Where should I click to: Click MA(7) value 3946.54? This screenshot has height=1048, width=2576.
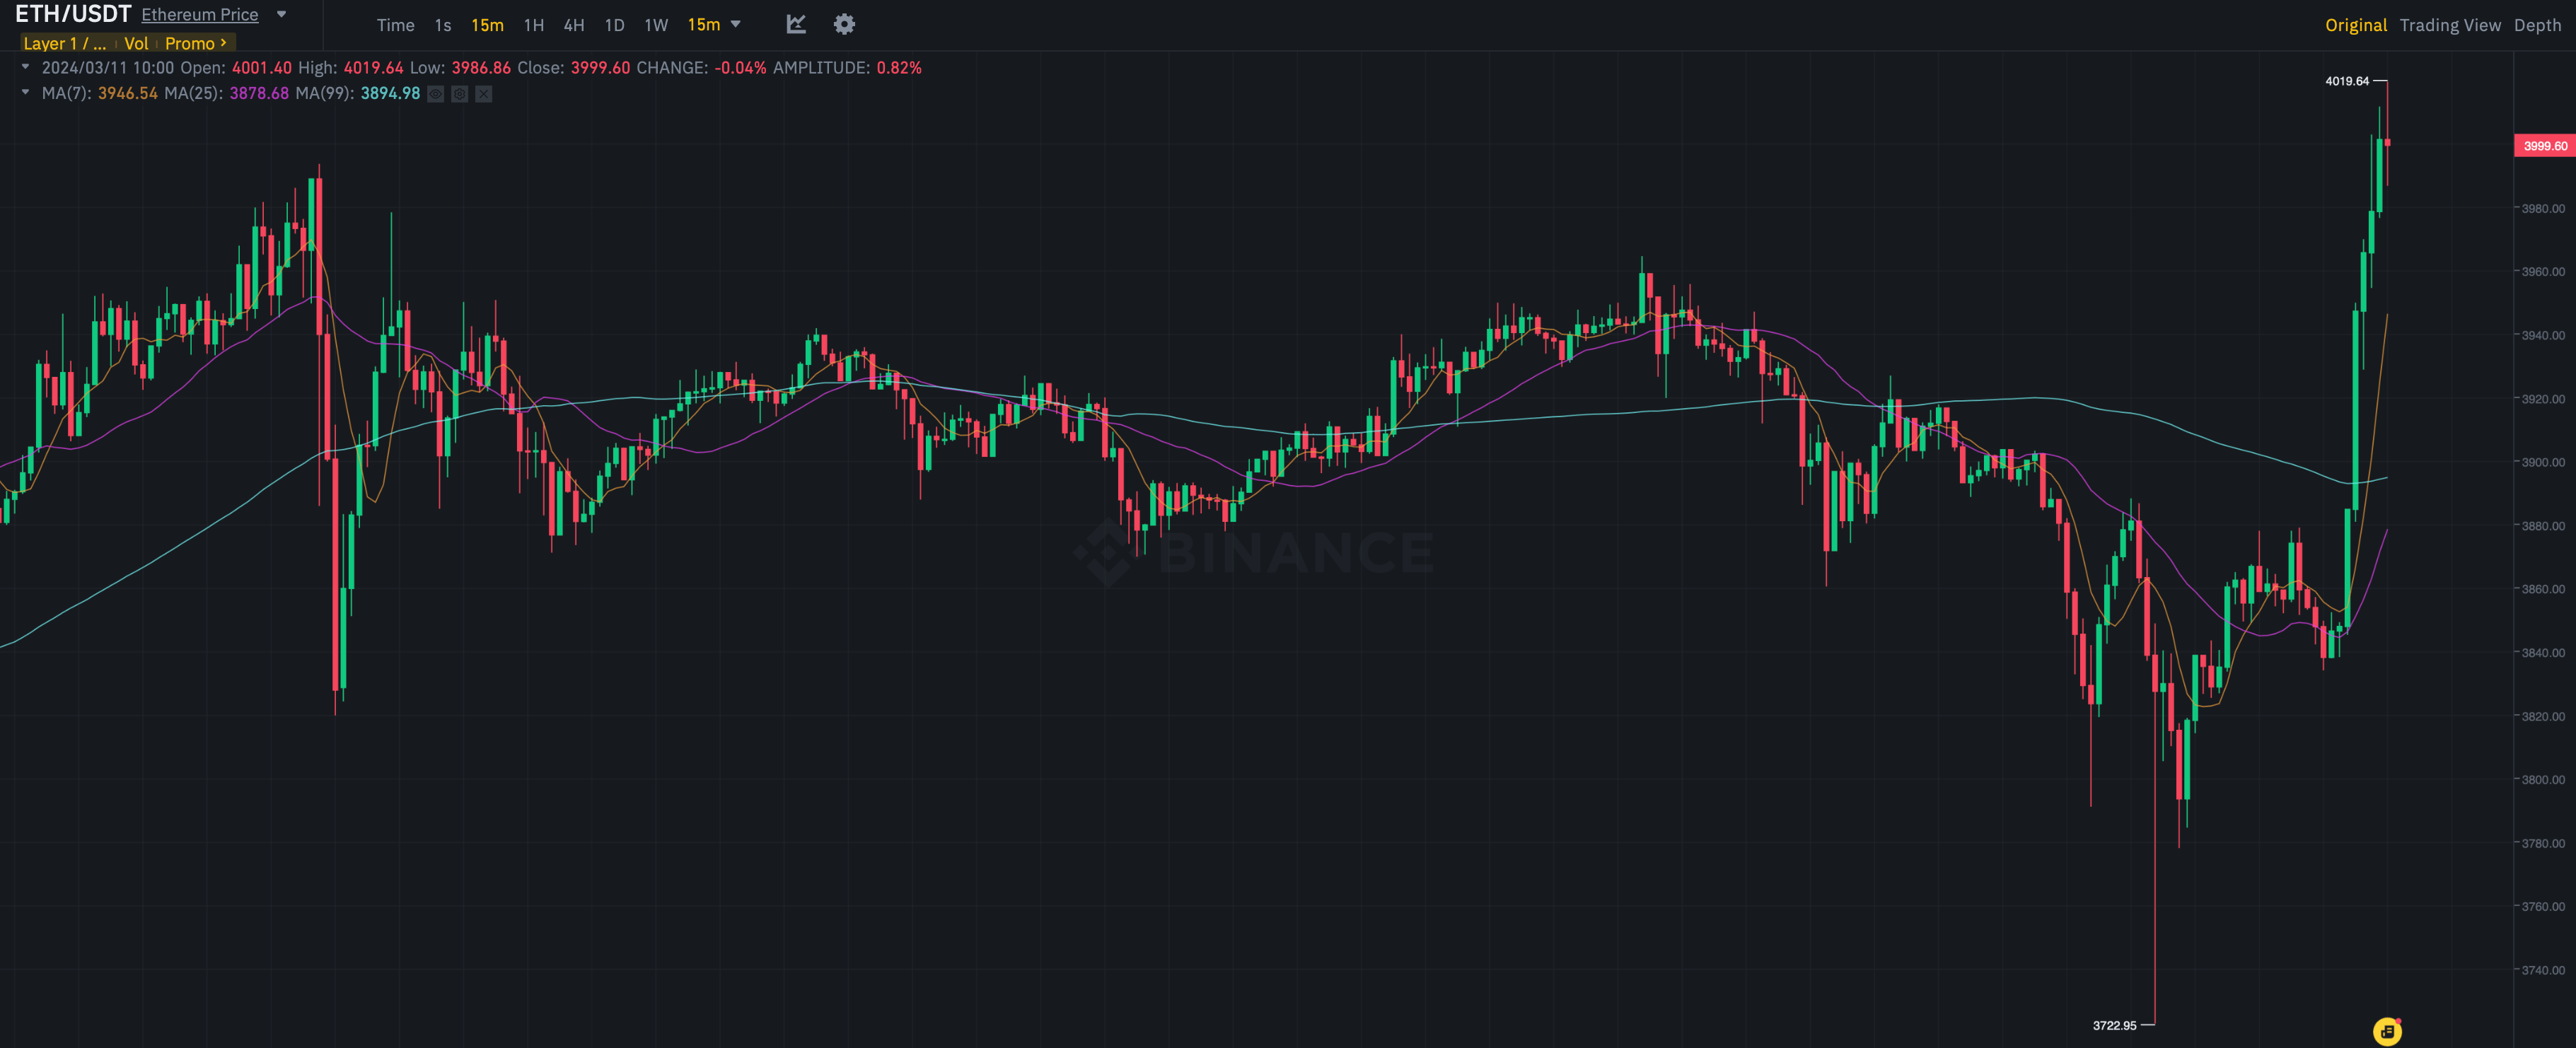128,93
